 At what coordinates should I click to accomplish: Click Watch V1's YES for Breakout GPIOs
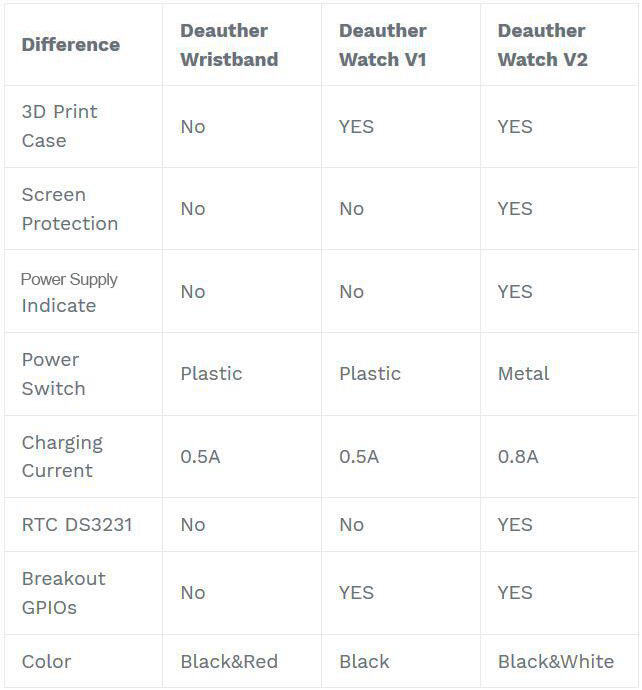coord(357,593)
